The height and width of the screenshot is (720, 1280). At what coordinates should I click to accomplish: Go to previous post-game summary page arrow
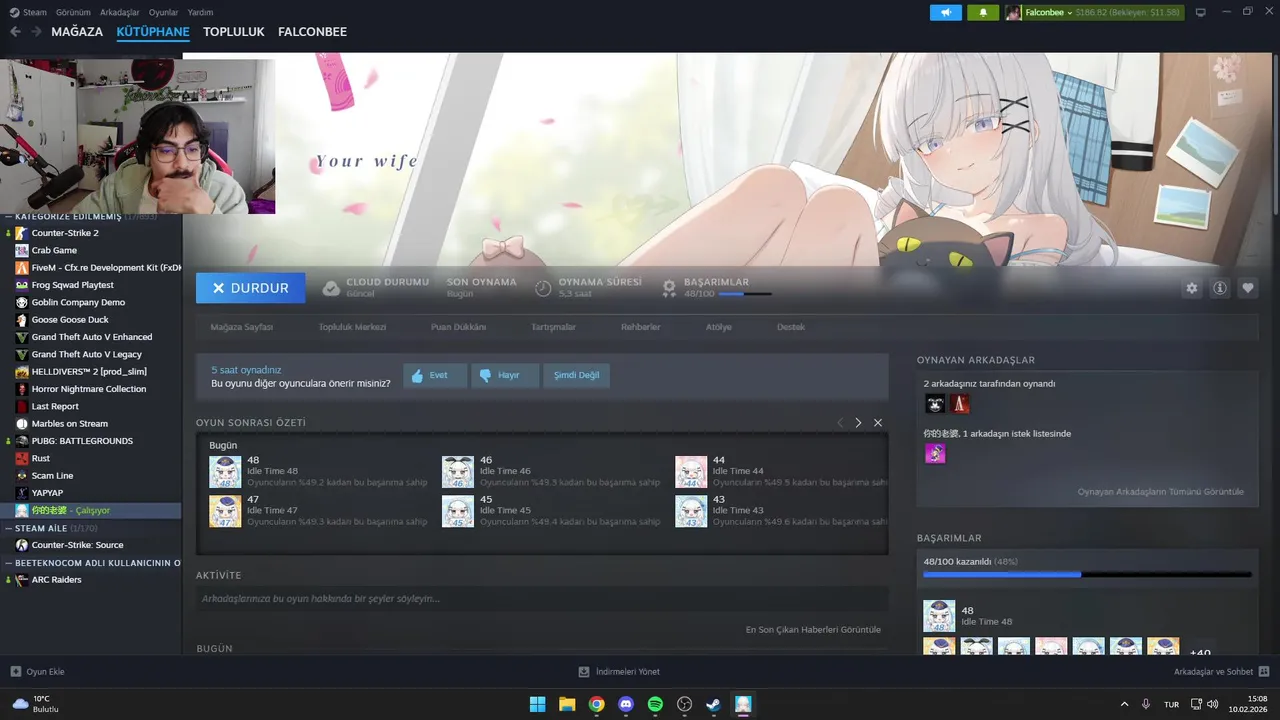[x=840, y=423]
